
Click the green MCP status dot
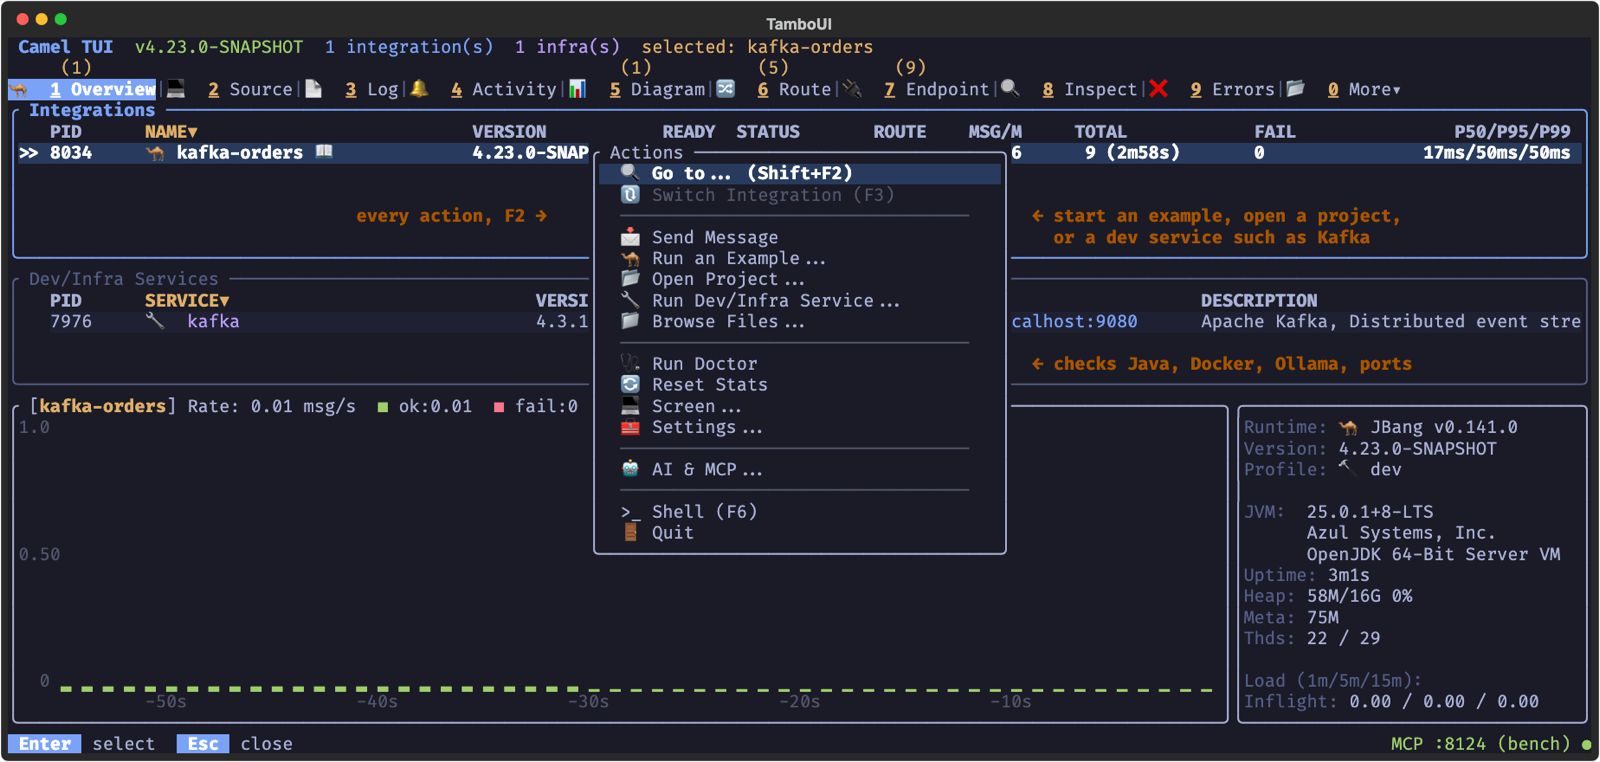coord(1586,744)
